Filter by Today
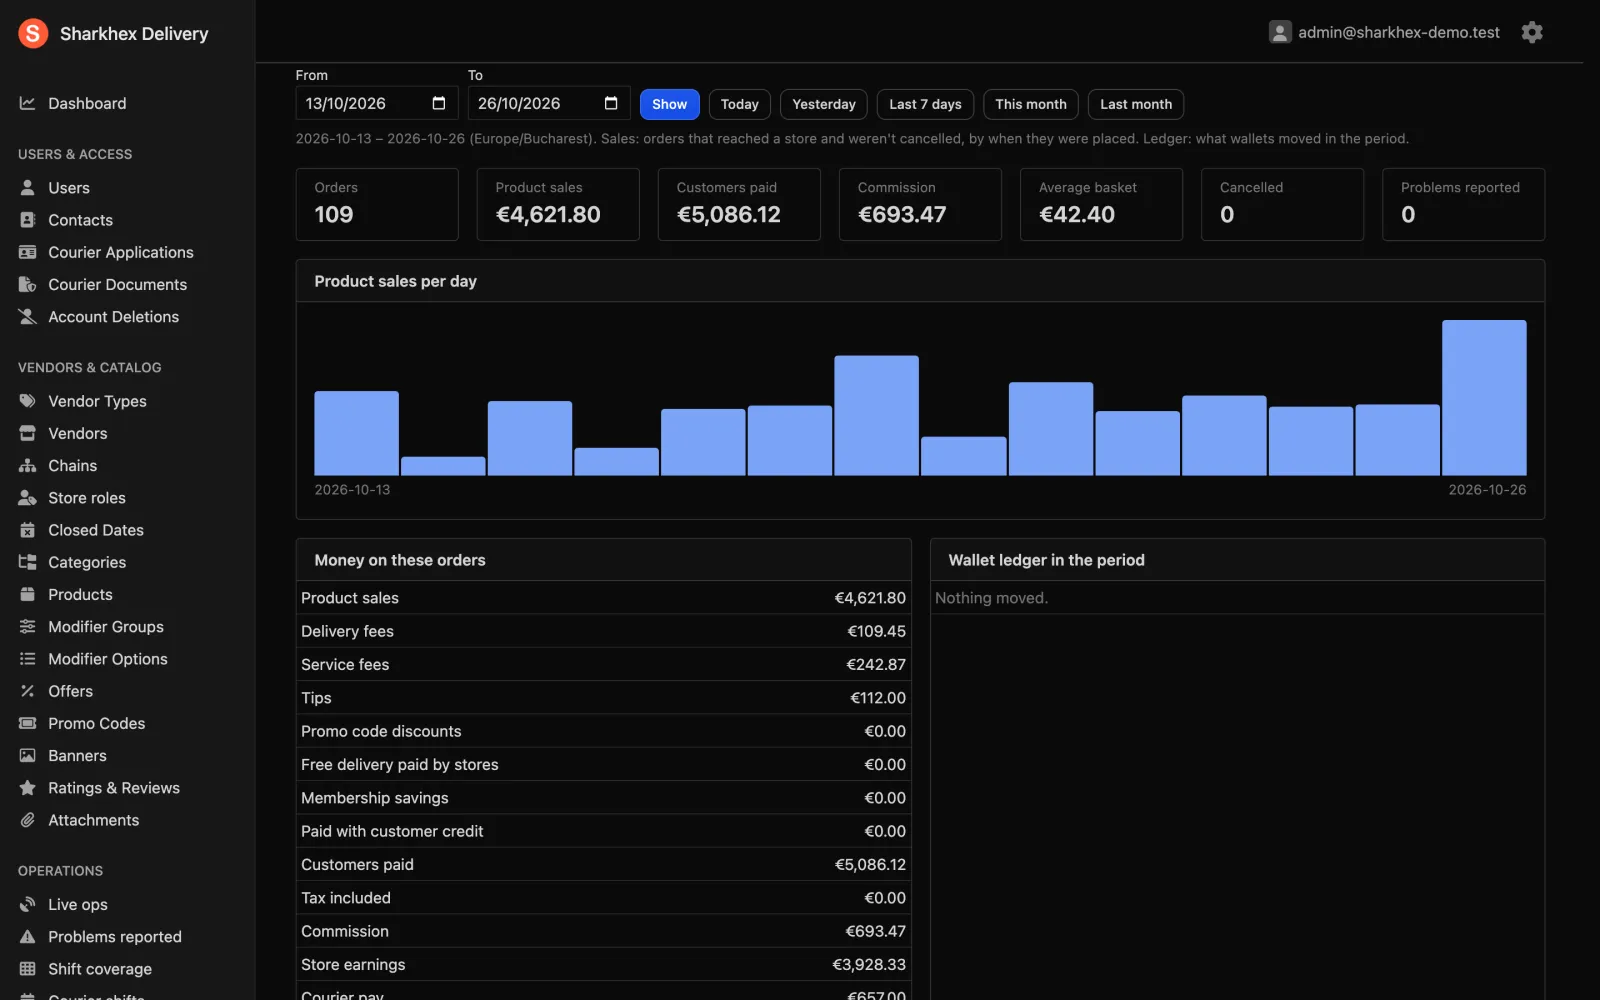 coord(739,104)
